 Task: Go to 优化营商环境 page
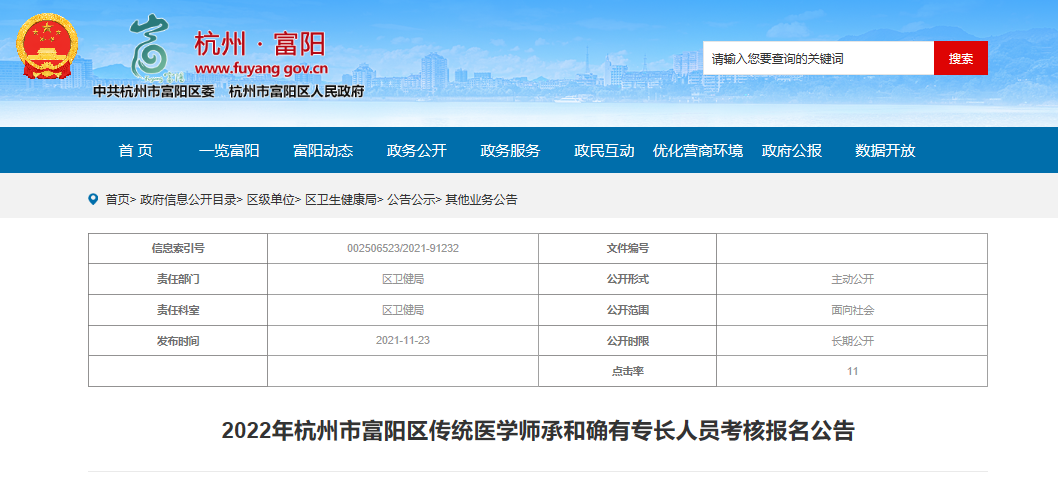[x=698, y=151]
